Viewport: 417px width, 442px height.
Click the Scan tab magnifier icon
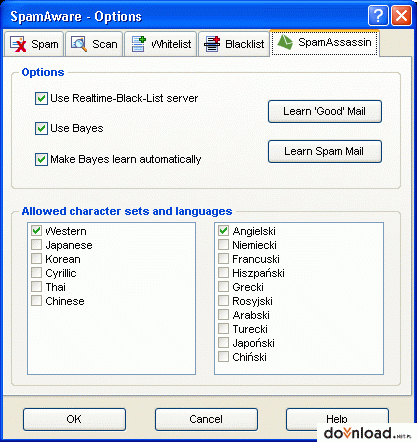(x=79, y=44)
